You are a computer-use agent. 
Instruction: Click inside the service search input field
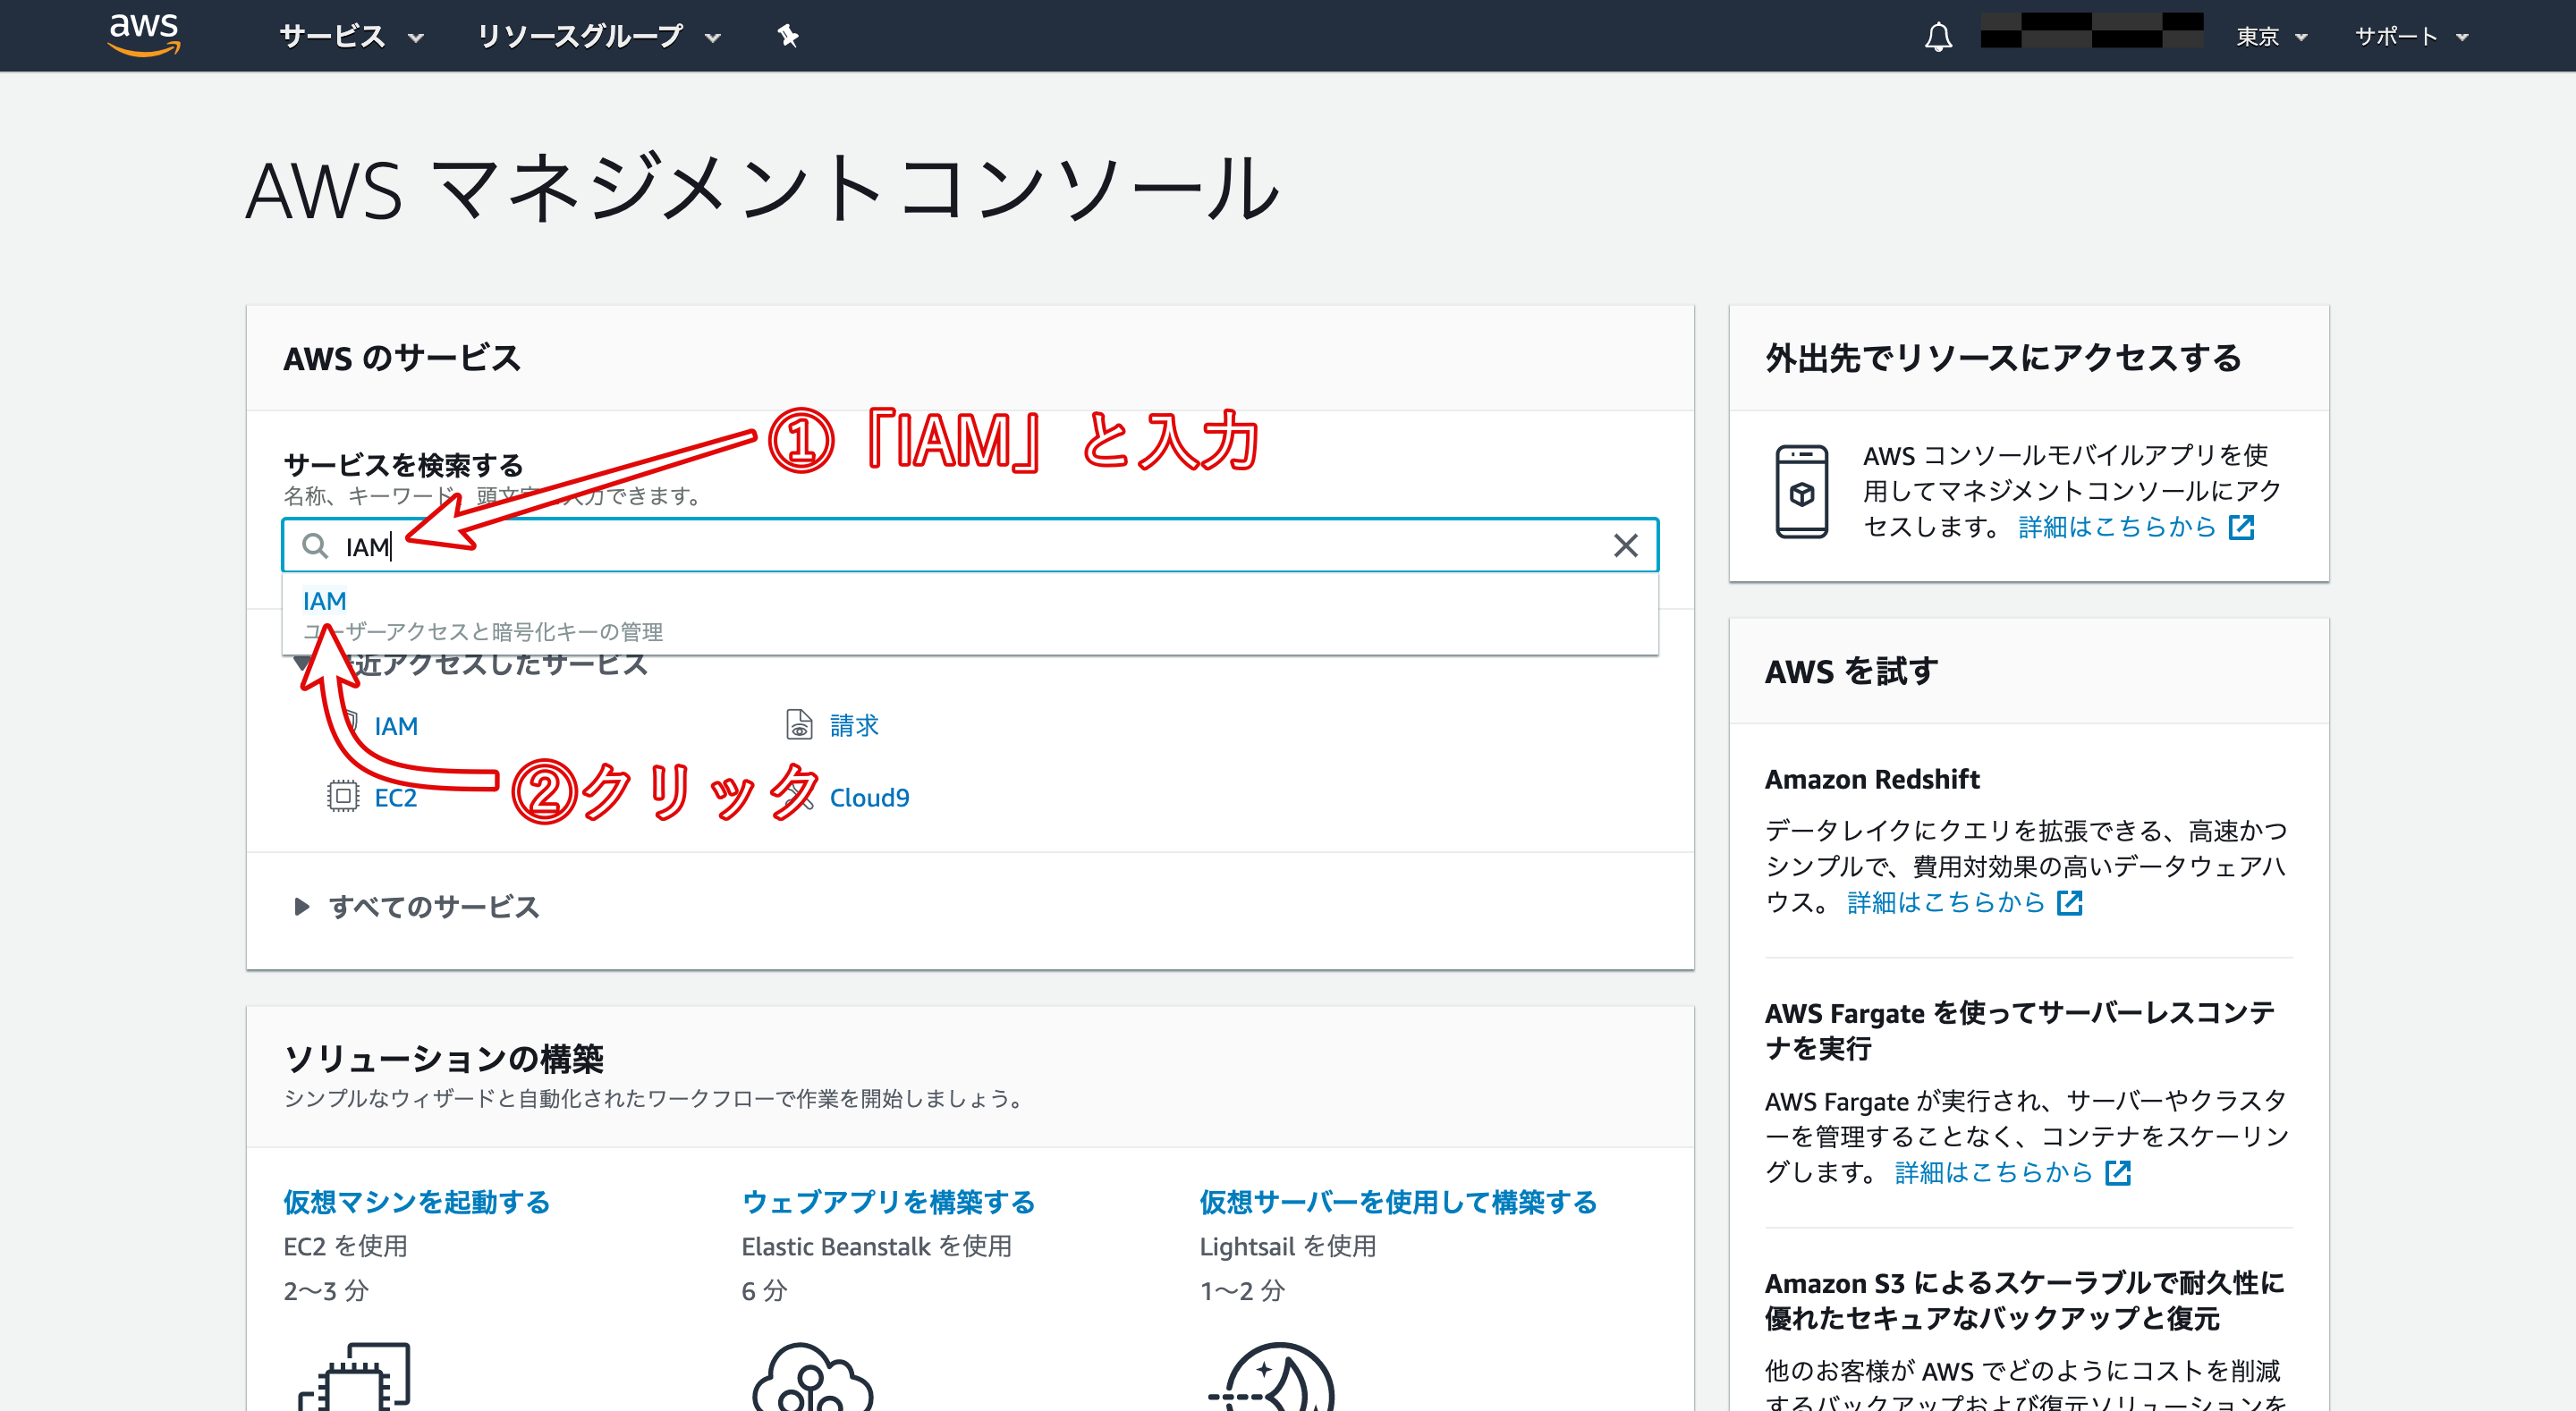click(900, 547)
